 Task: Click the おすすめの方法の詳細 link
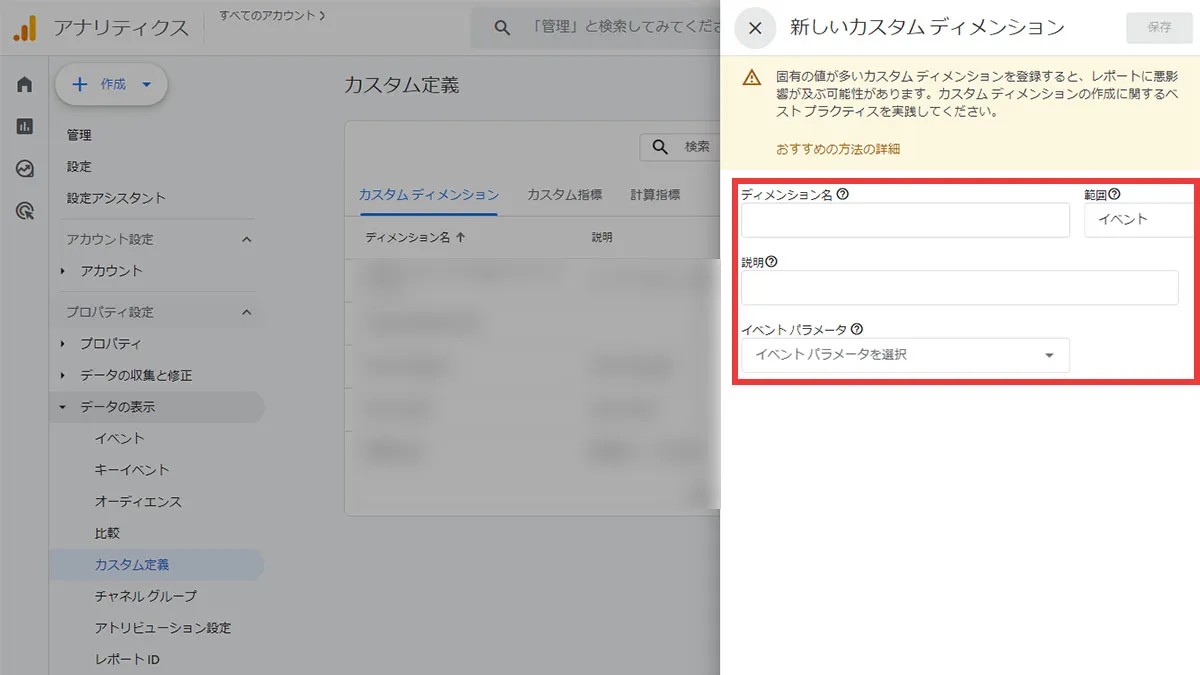[838, 149]
